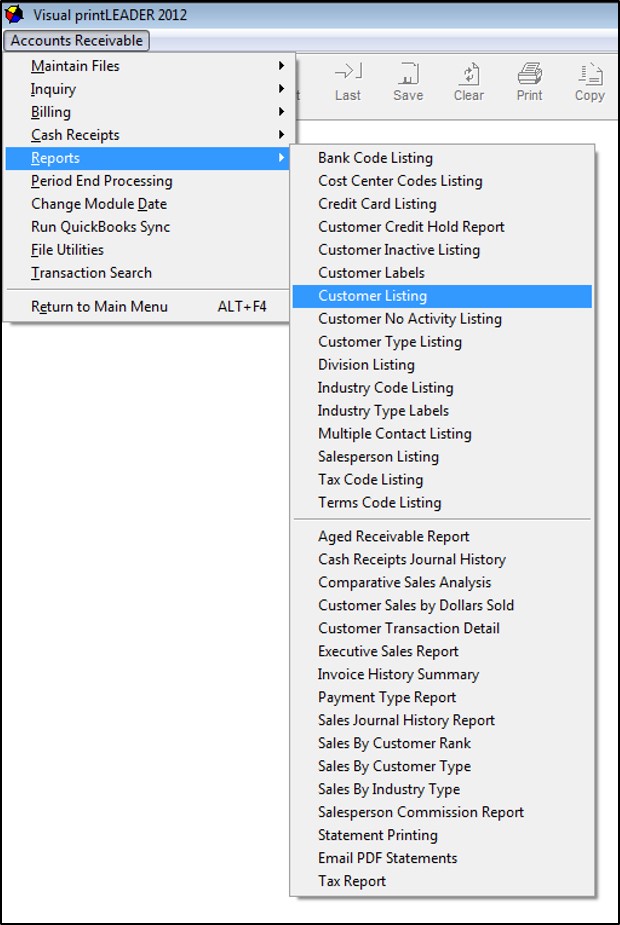
Task: Expand the Billing submenu
Action: point(147,112)
